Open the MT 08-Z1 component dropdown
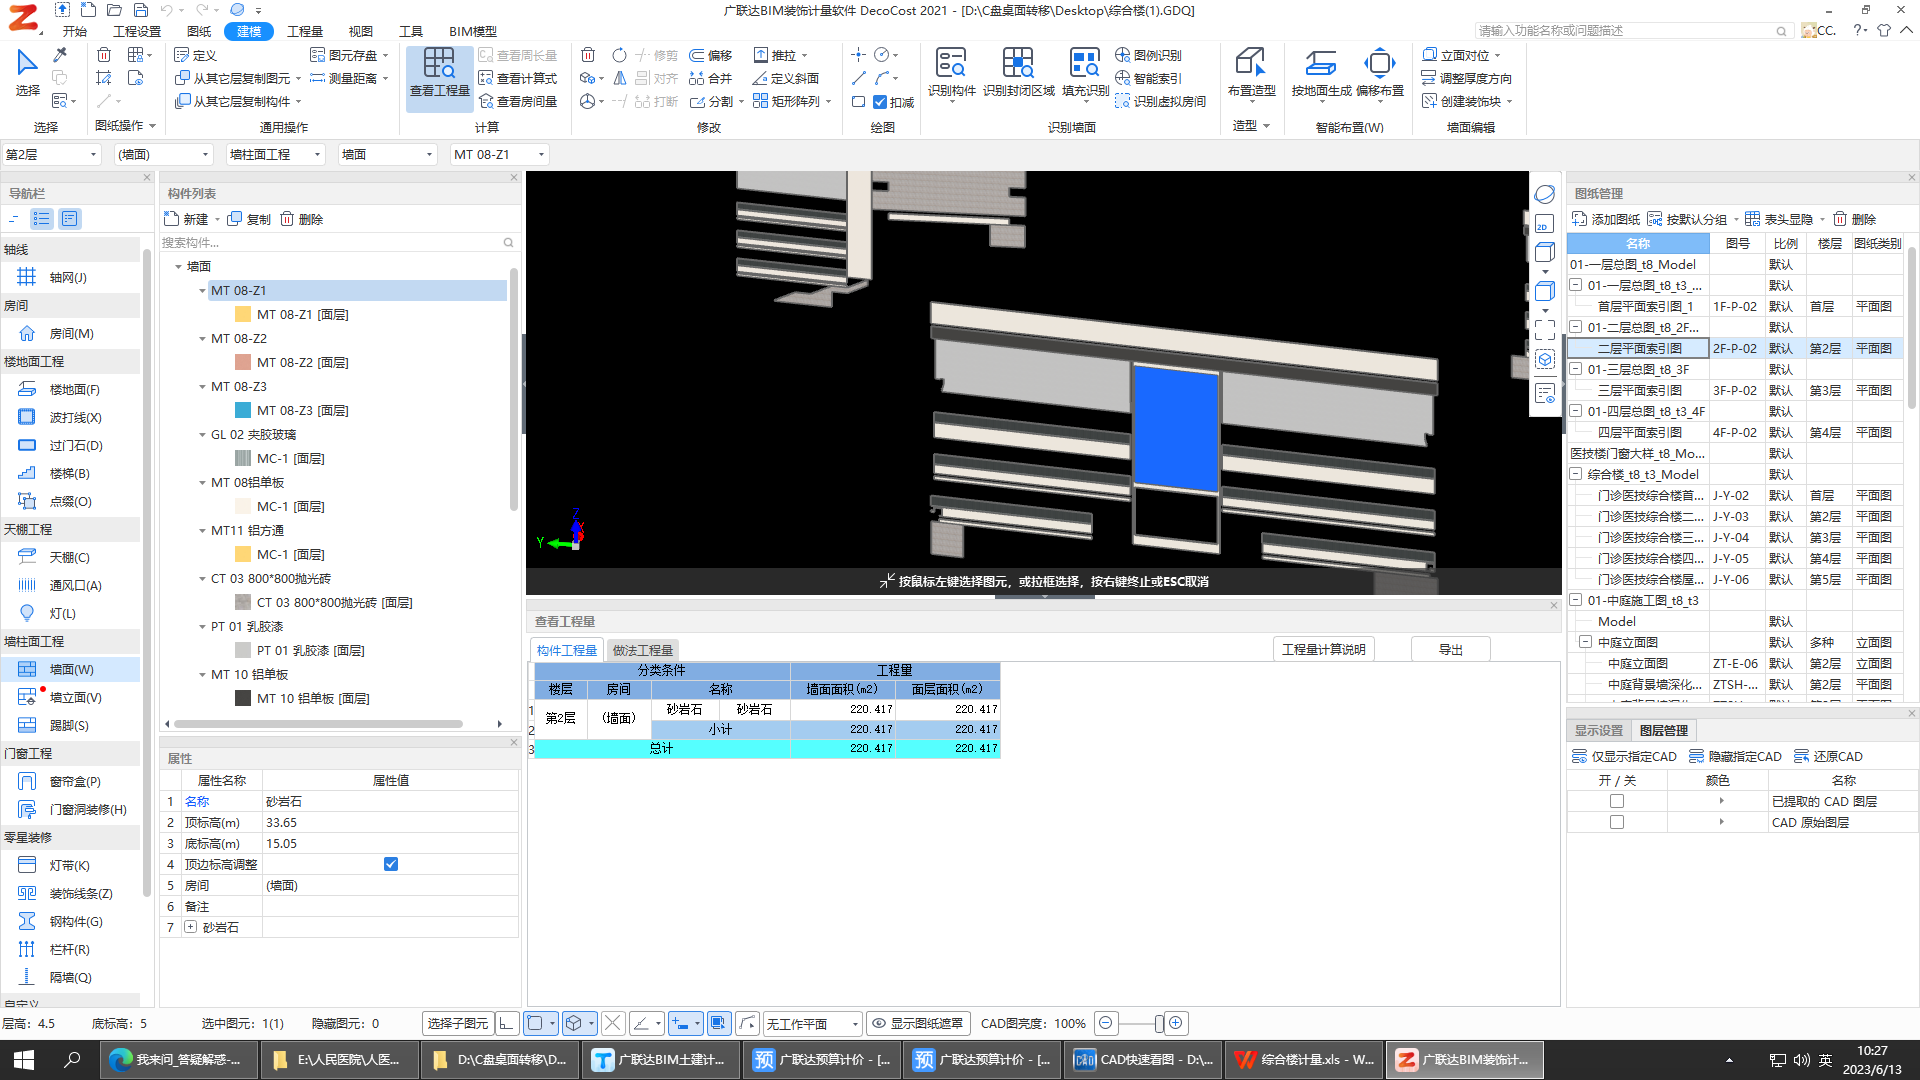The image size is (1920, 1080). (499, 154)
